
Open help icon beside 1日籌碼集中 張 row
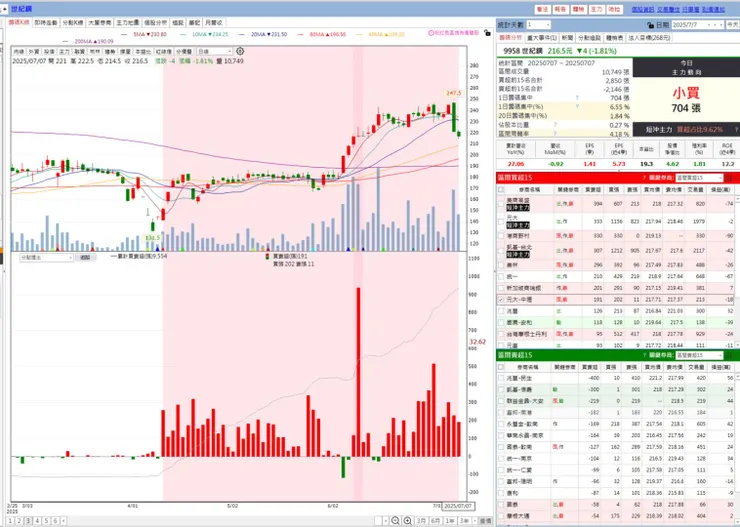coord(577,98)
